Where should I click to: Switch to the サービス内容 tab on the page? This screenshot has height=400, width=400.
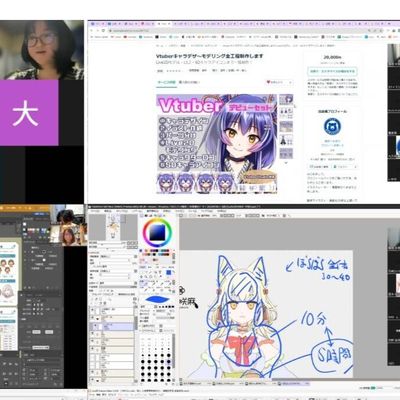click(x=166, y=82)
